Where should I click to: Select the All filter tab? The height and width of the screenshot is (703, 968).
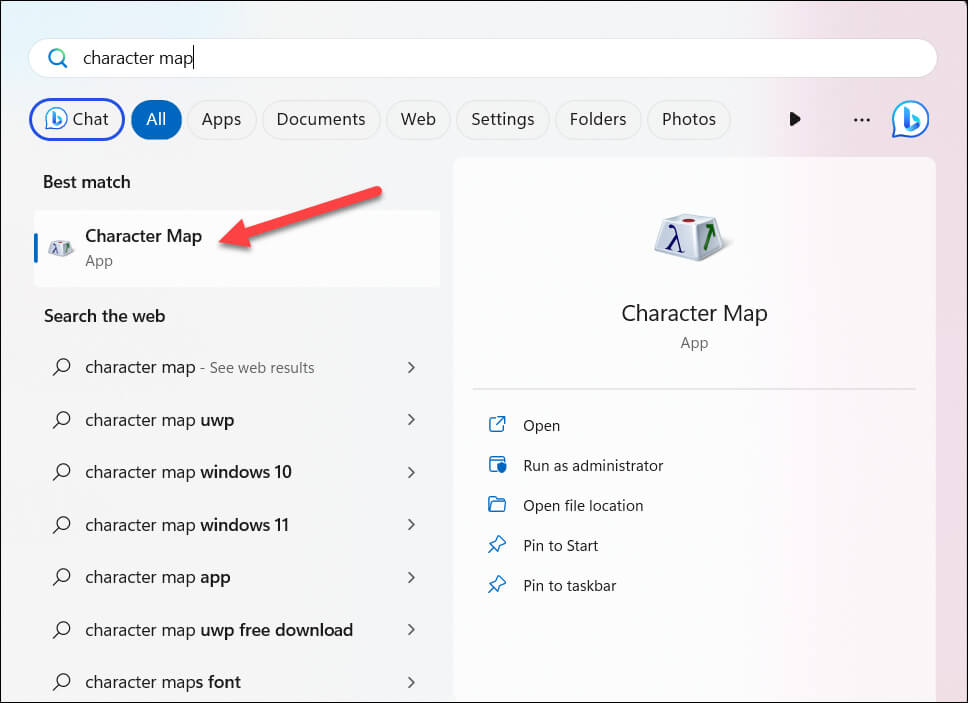tap(156, 119)
